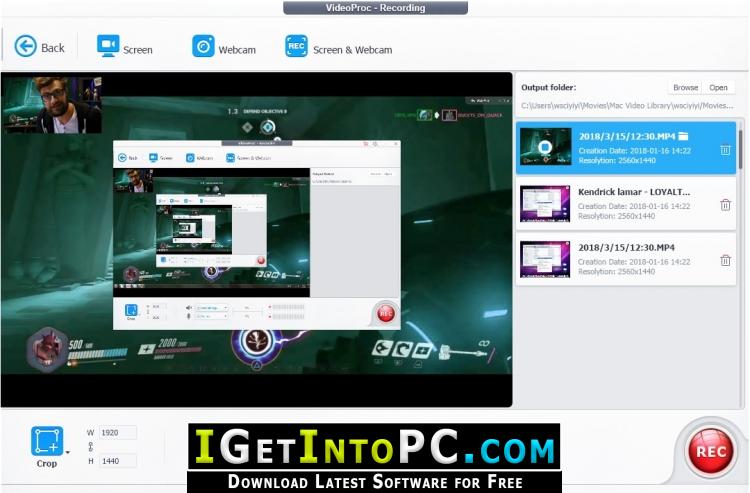Select the Kendrick lamar - LOYALT... title
Image resolution: width=750 pixels, height=493 pixels.
[634, 192]
